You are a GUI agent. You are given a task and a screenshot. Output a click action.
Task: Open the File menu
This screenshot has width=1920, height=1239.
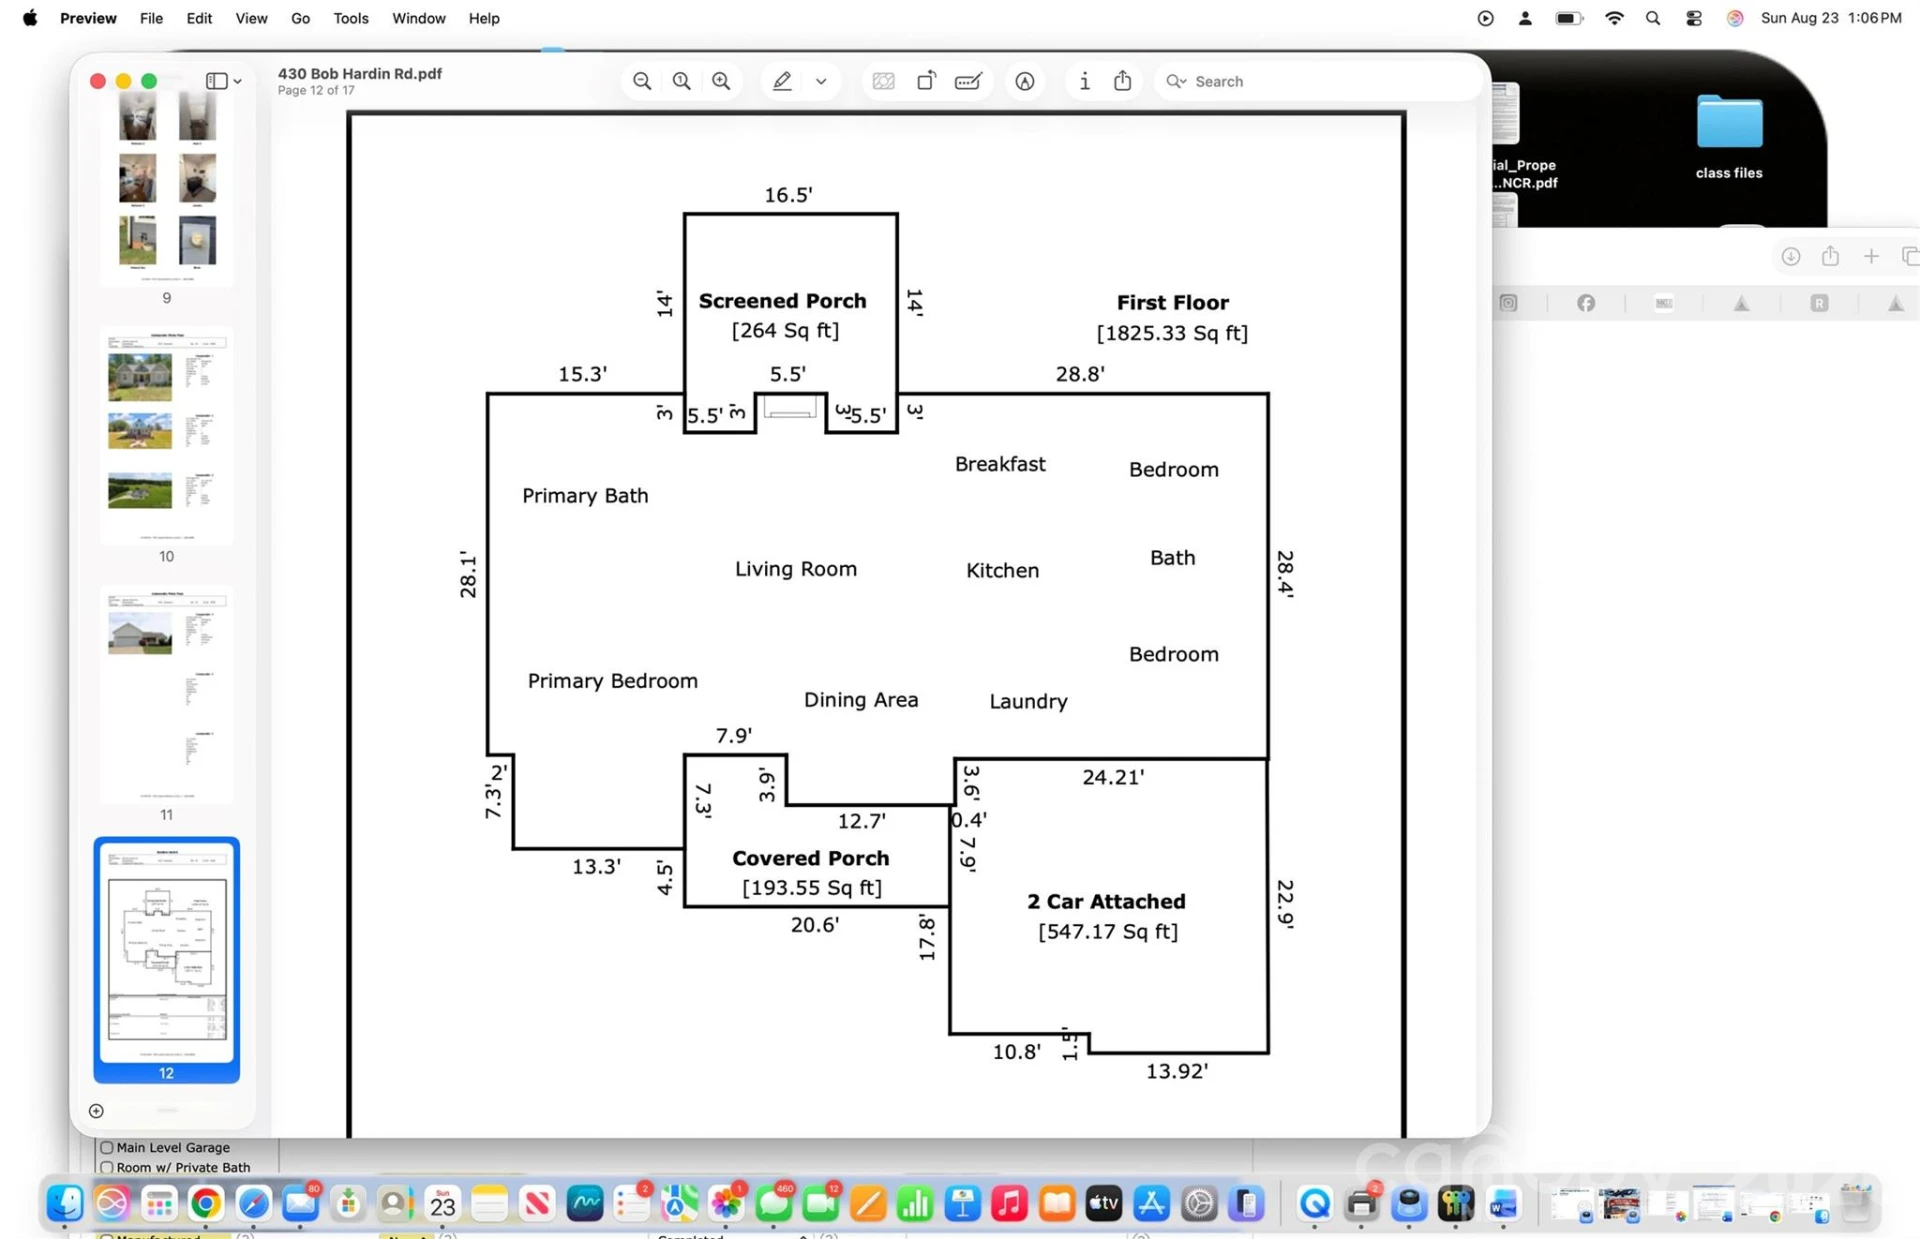point(151,18)
